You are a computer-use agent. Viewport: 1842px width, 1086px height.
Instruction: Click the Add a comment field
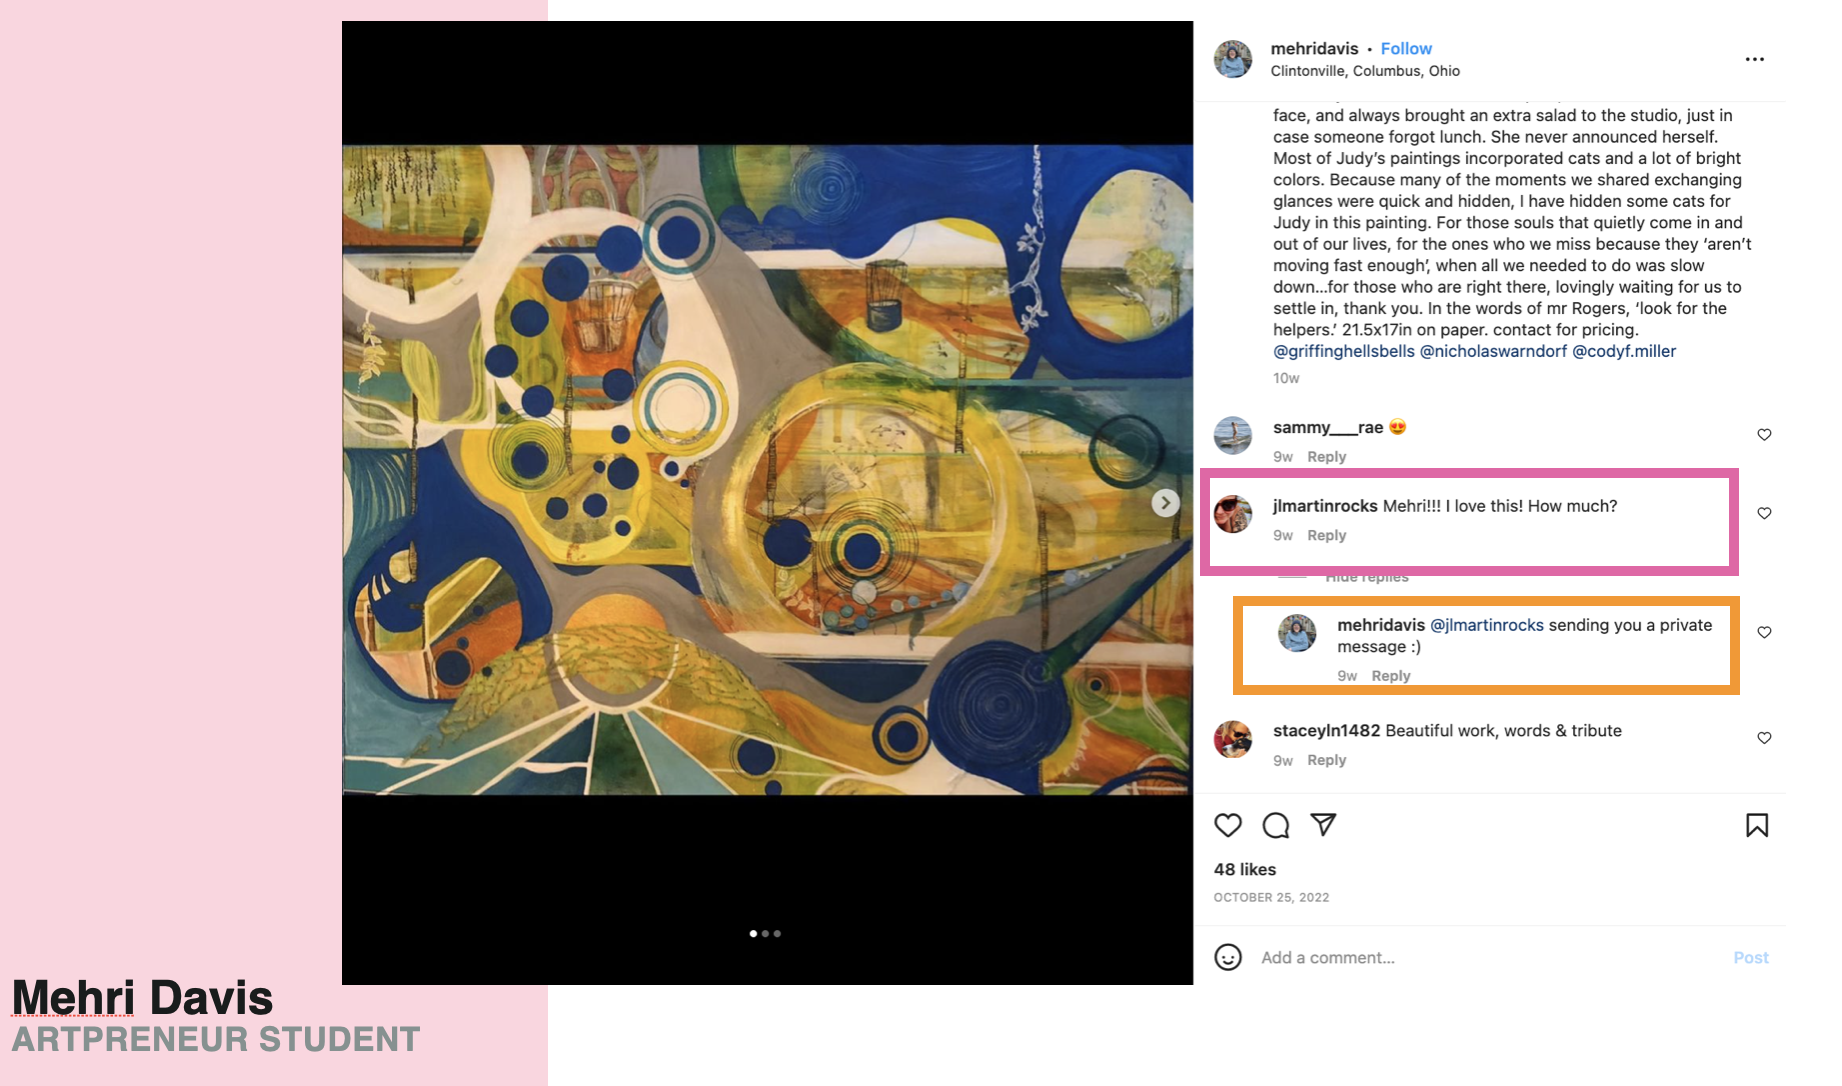pyautogui.click(x=1490, y=957)
